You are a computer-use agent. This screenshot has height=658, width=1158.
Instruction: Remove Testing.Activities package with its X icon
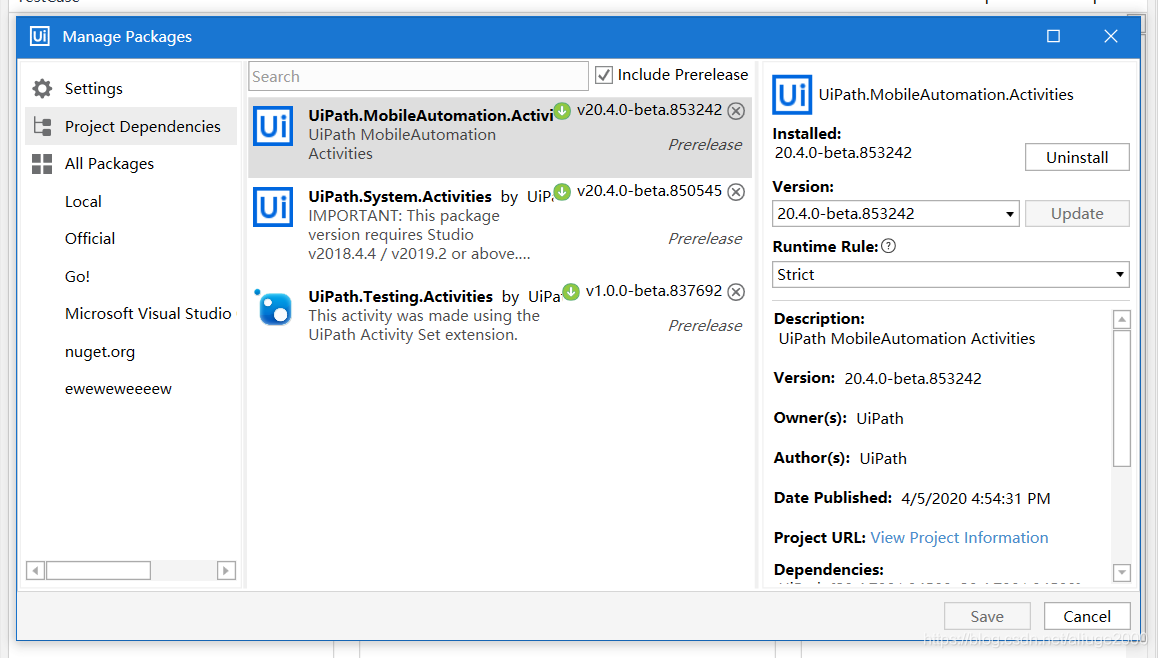point(736,292)
